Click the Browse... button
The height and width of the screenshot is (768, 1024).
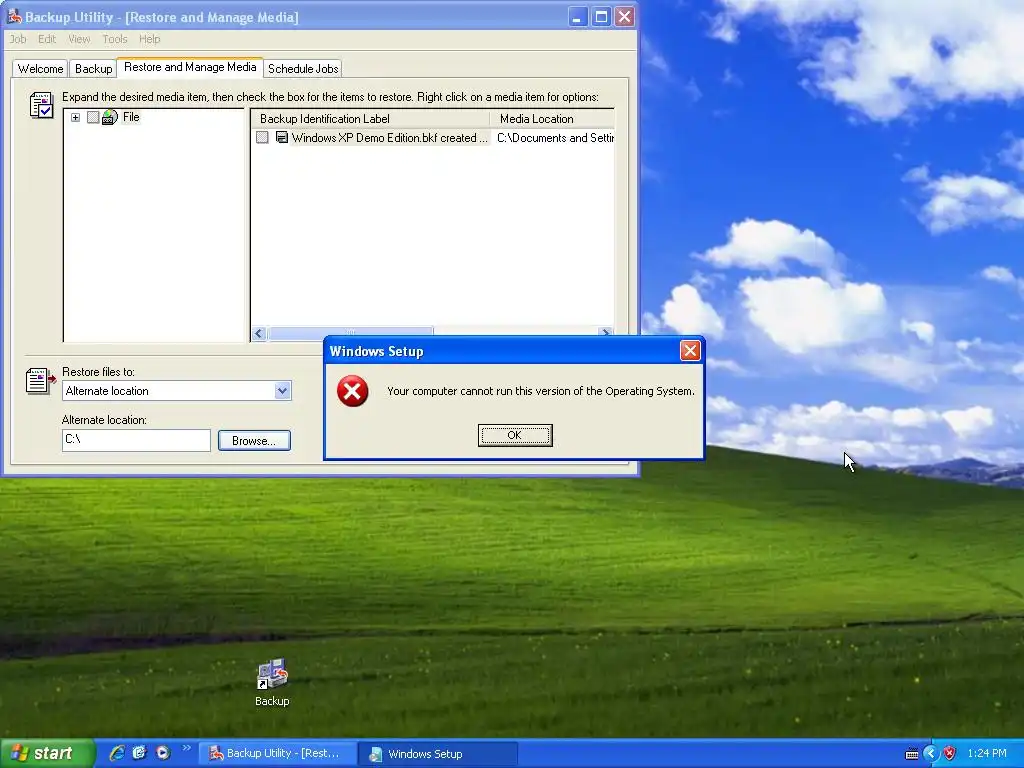[254, 441]
